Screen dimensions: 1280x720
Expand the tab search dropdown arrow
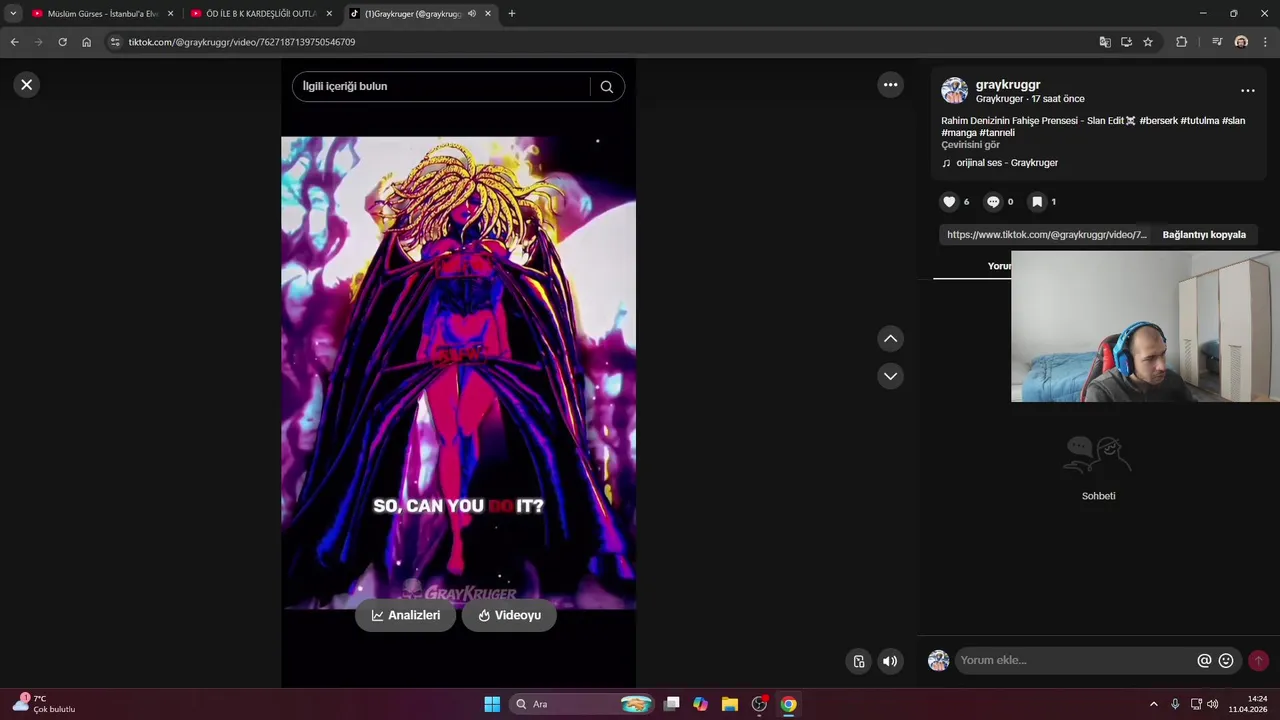13,14
